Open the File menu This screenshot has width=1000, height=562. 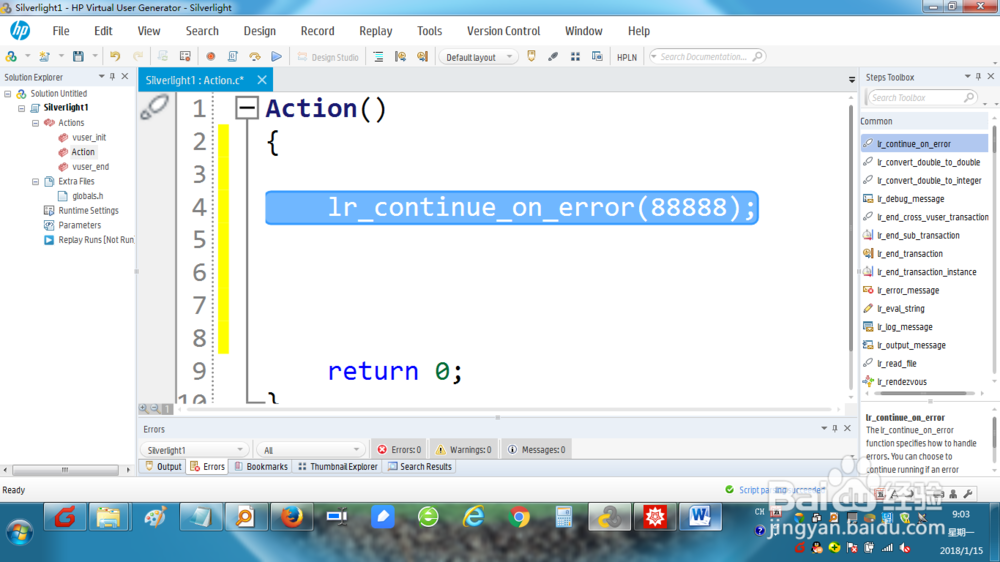61,31
